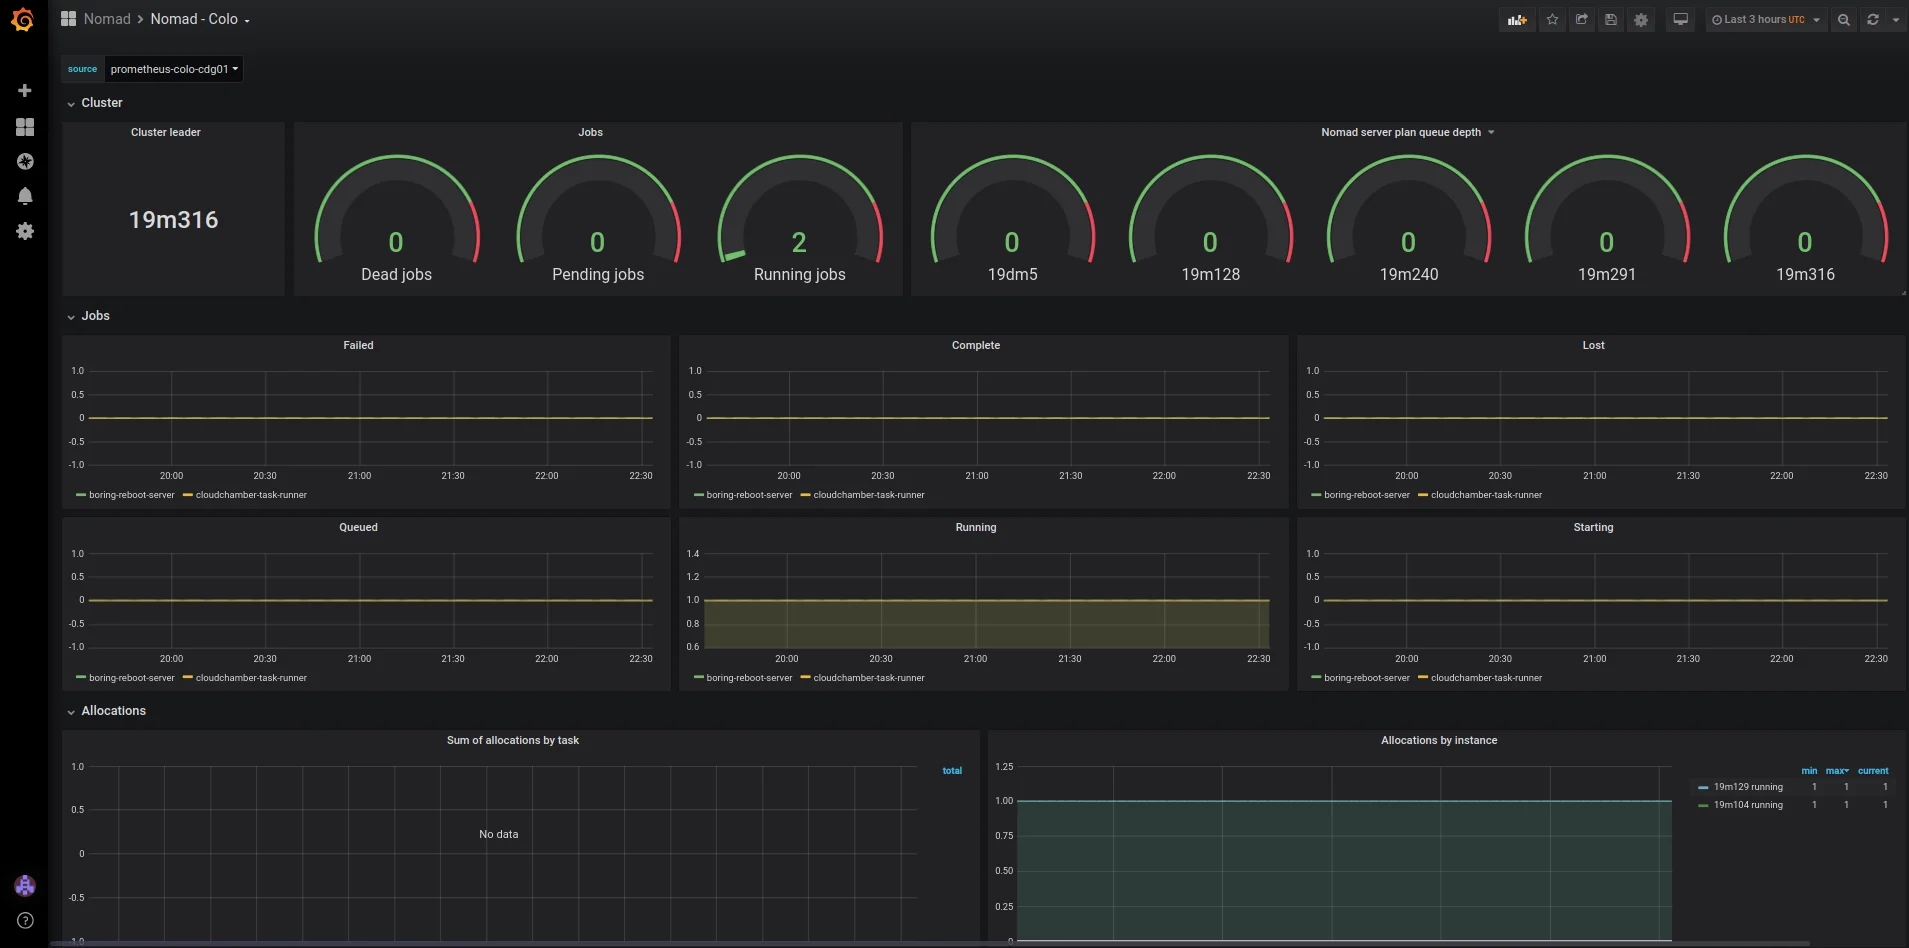Open the prometheus-colo-cdg01 source dropdown
Screen dimensions: 1909x948
pos(174,69)
